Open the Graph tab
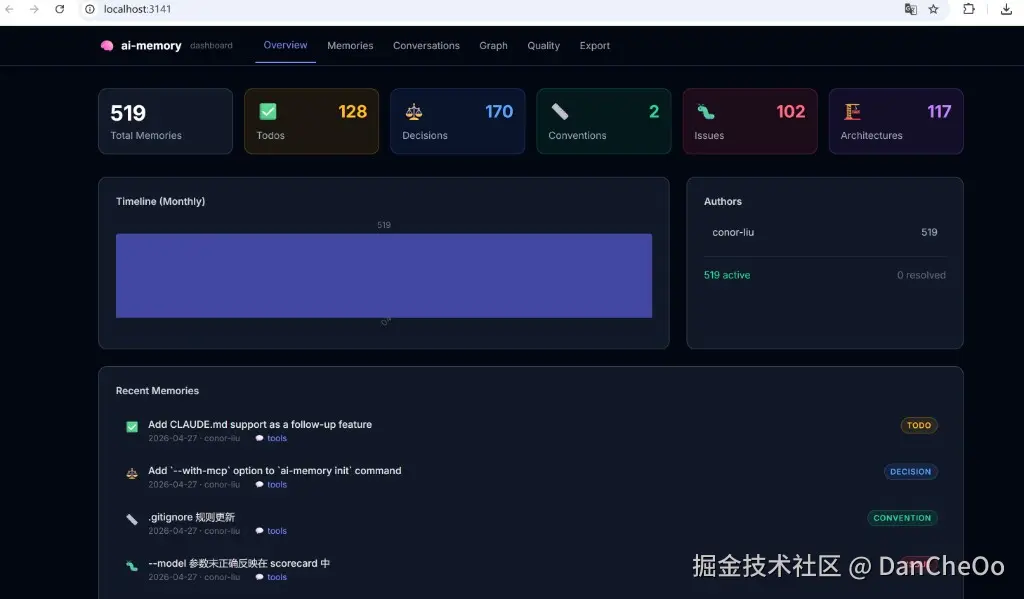 pos(493,45)
